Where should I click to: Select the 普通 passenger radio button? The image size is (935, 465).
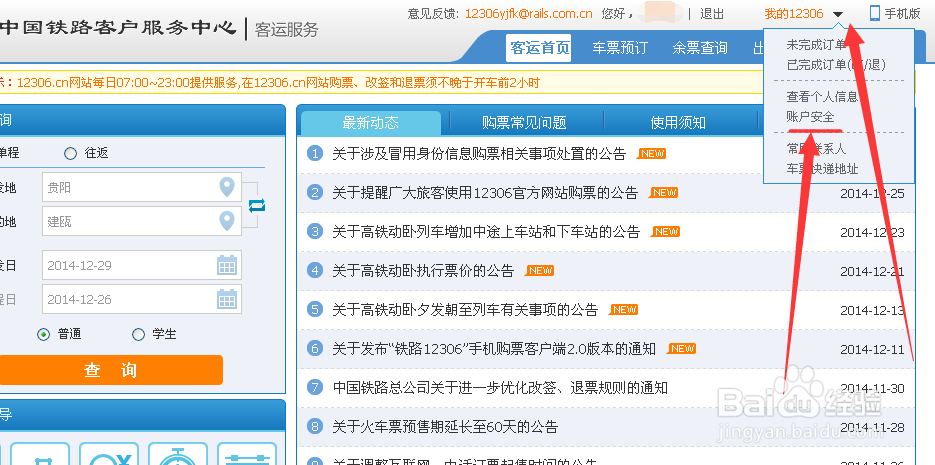tap(43, 334)
